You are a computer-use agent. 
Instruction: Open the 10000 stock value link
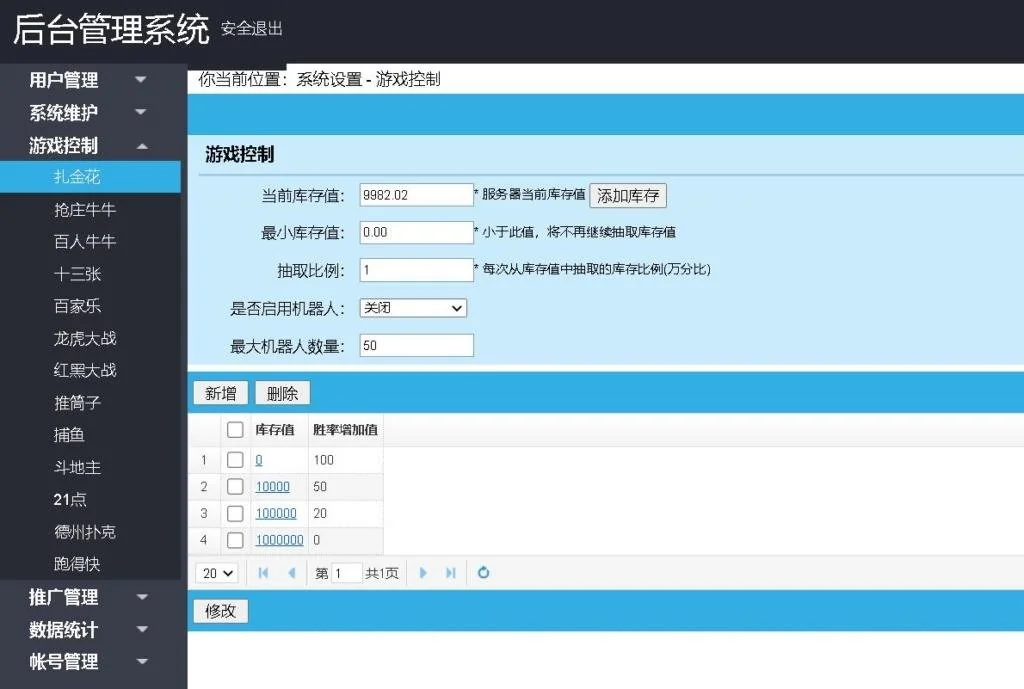(x=271, y=486)
